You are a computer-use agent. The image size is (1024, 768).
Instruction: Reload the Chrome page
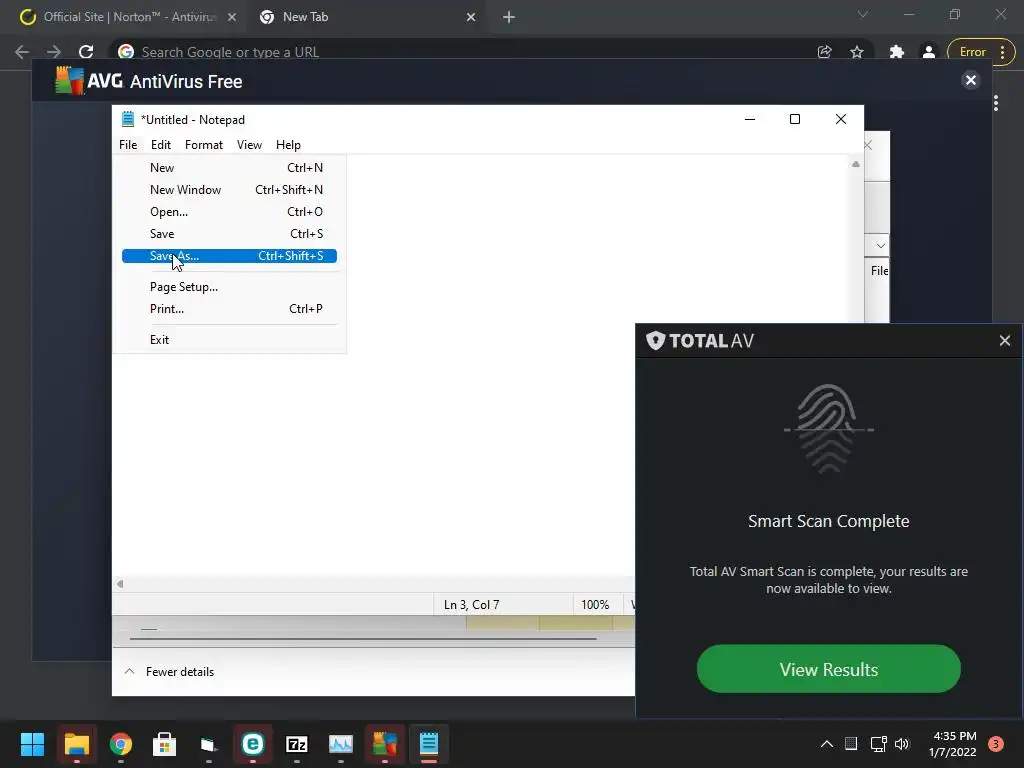[x=86, y=52]
